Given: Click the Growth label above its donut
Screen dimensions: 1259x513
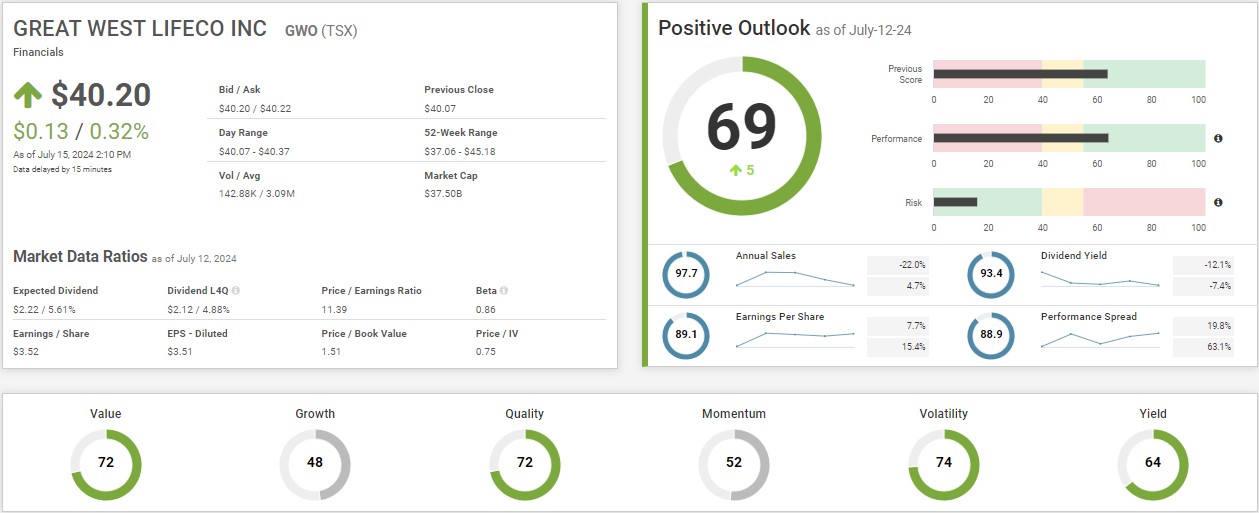Looking at the screenshot, I should (x=315, y=413).
